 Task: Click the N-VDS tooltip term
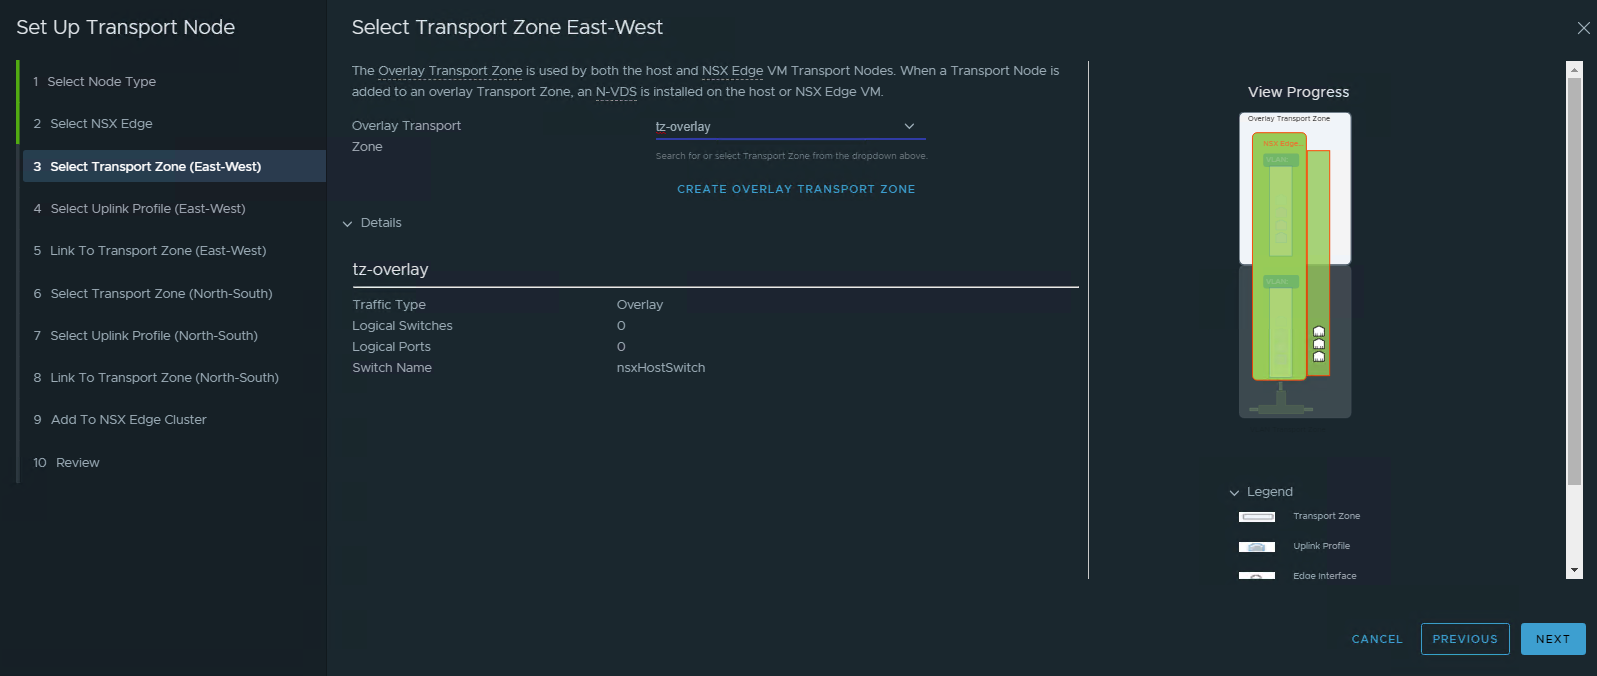(616, 92)
